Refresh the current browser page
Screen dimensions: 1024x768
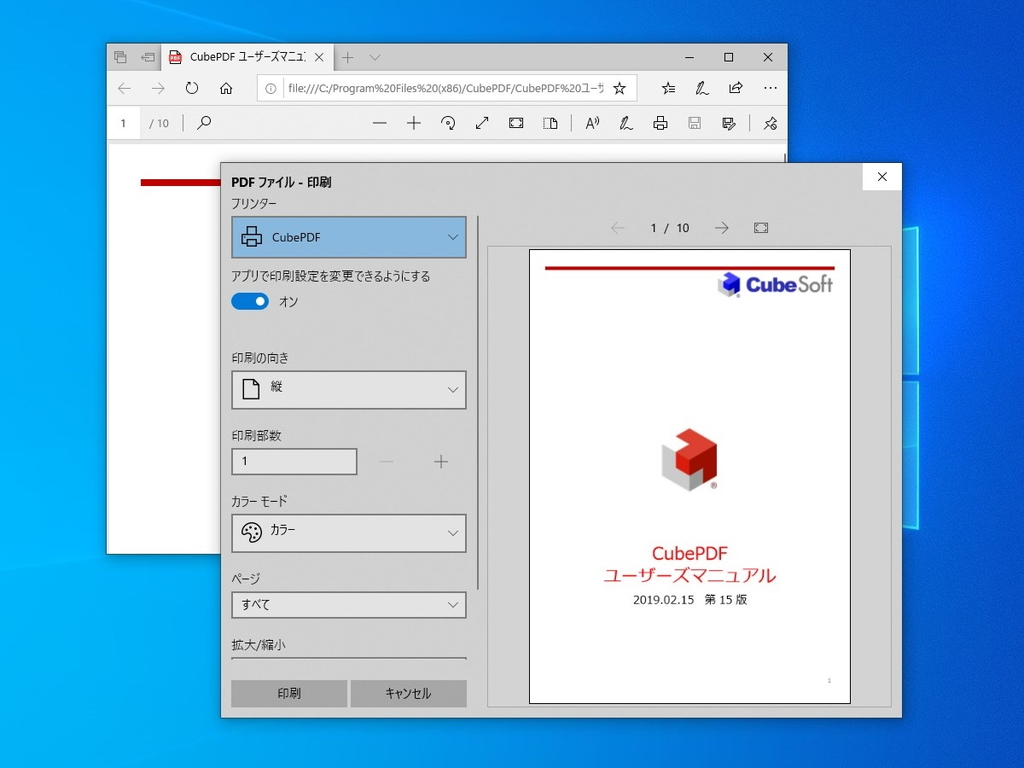point(191,88)
